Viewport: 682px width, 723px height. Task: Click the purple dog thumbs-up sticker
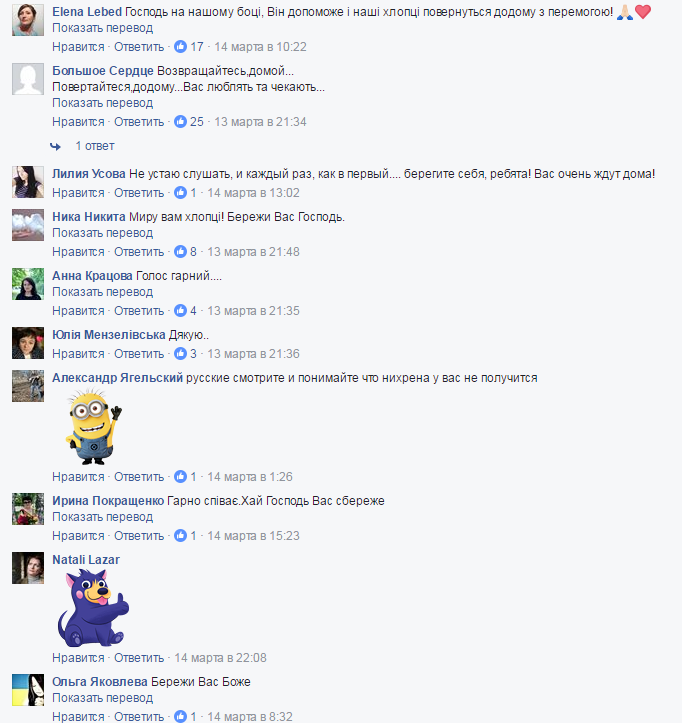click(93, 608)
